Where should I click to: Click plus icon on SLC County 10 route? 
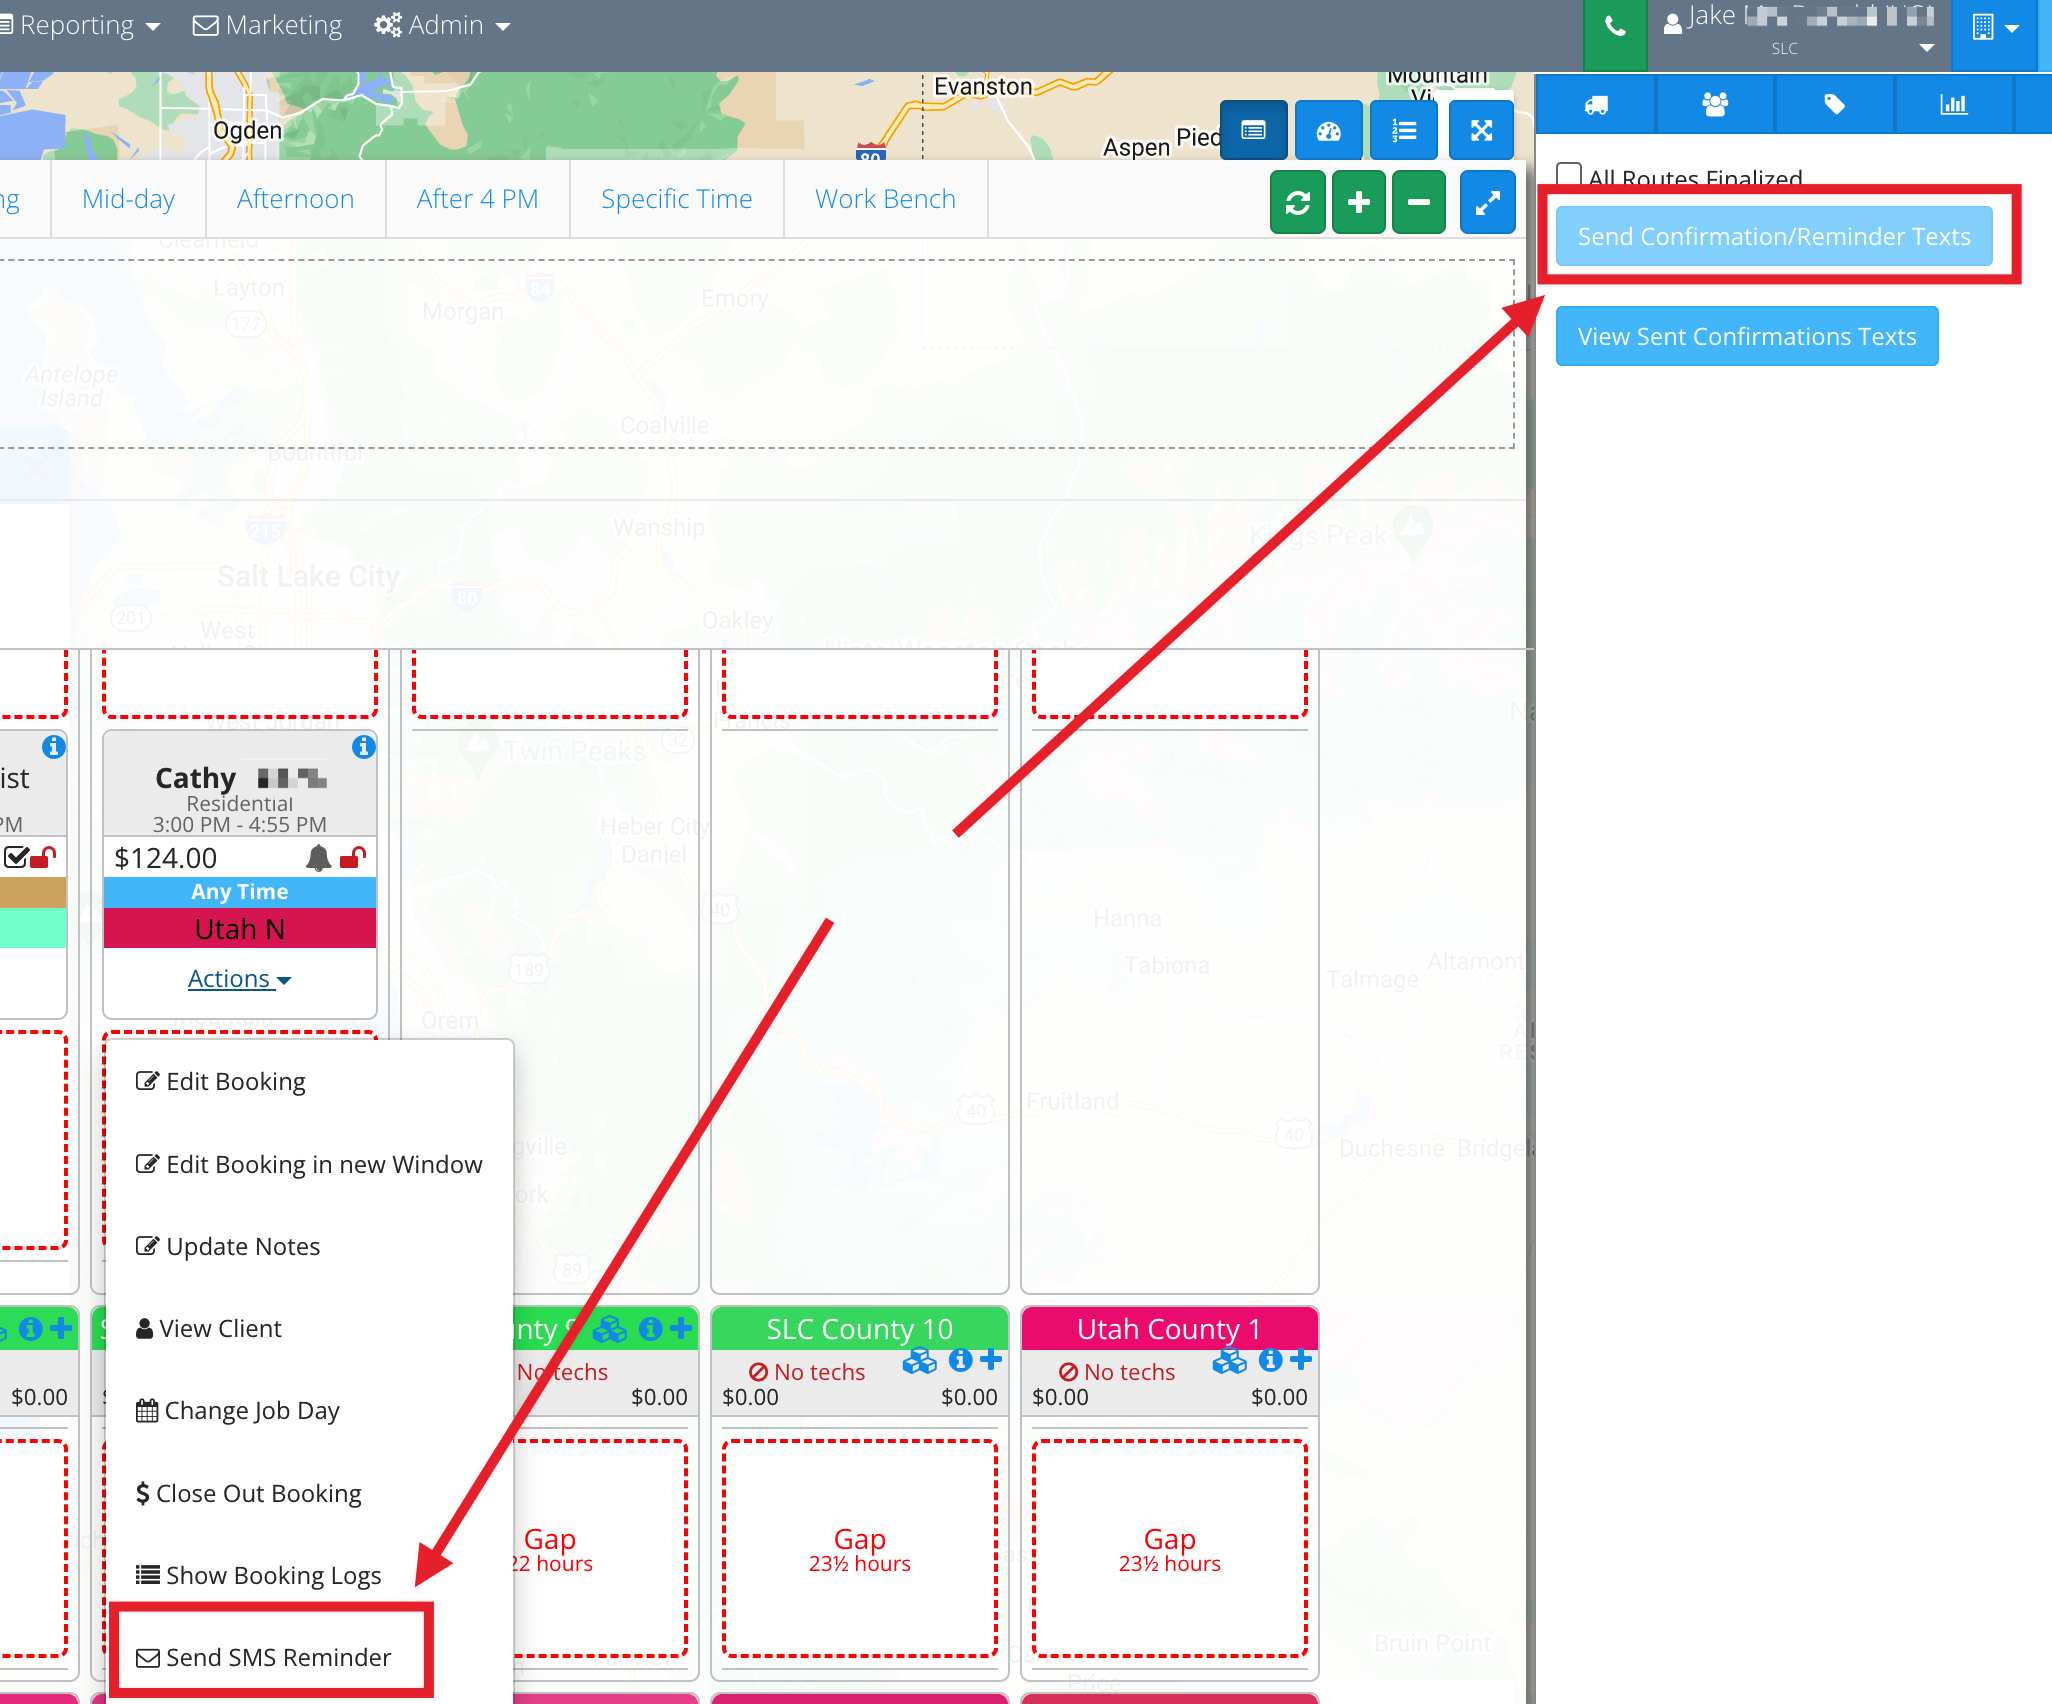pos(991,1360)
